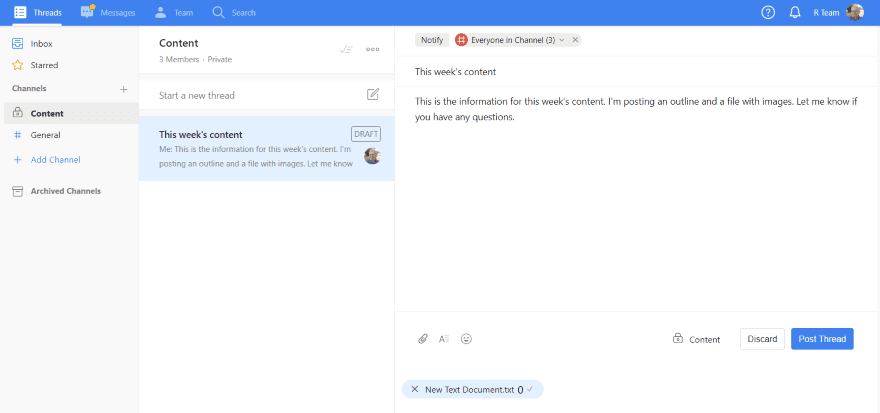Click the Content channel header title

(x=178, y=43)
